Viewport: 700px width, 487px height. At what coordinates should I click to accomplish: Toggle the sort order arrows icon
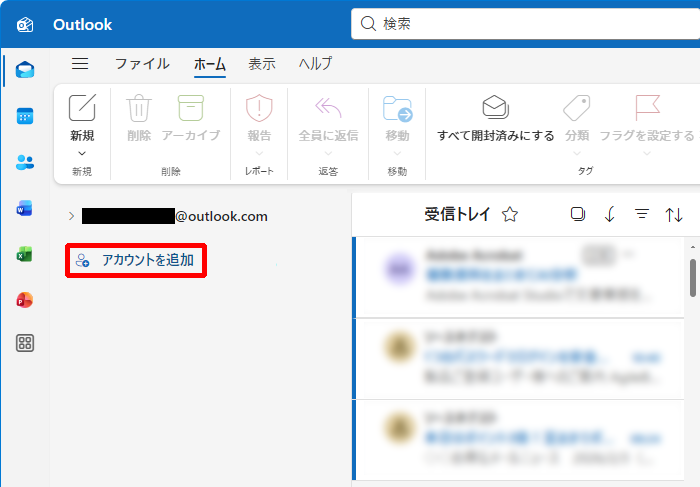(x=674, y=214)
